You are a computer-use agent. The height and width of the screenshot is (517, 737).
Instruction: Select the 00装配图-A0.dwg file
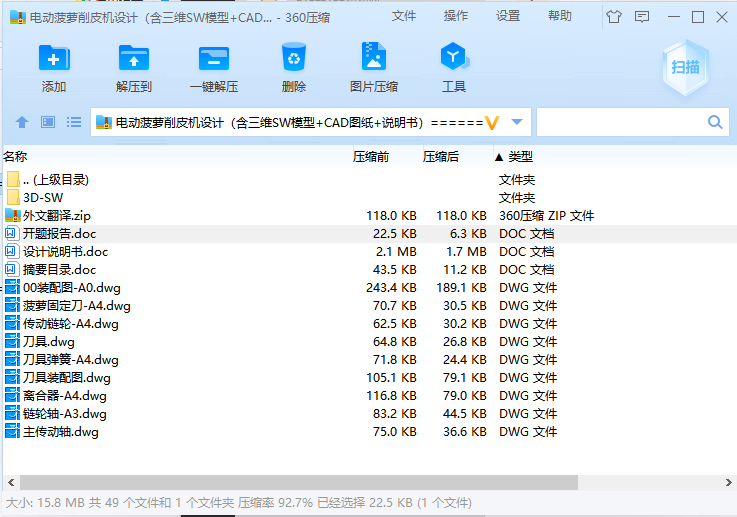pos(369,288)
